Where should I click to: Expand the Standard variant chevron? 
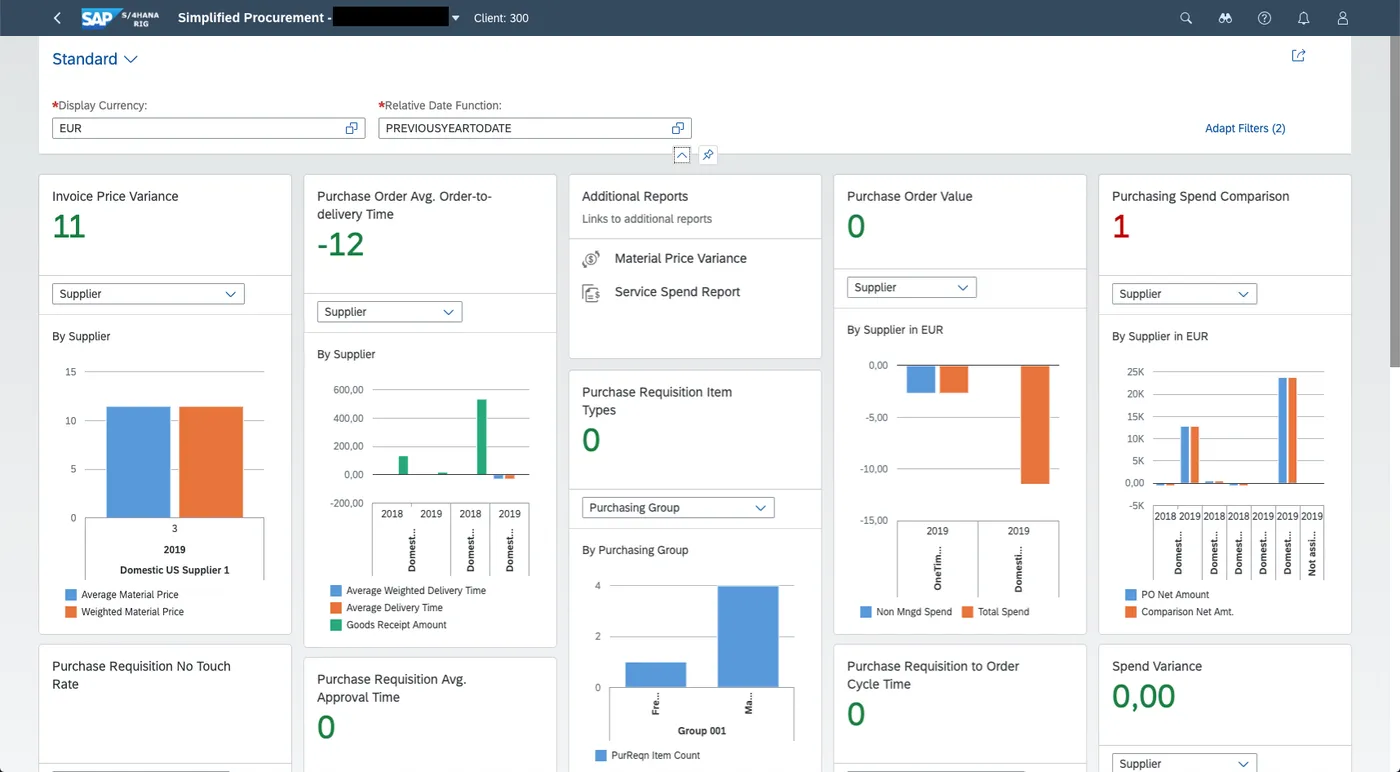coord(130,59)
